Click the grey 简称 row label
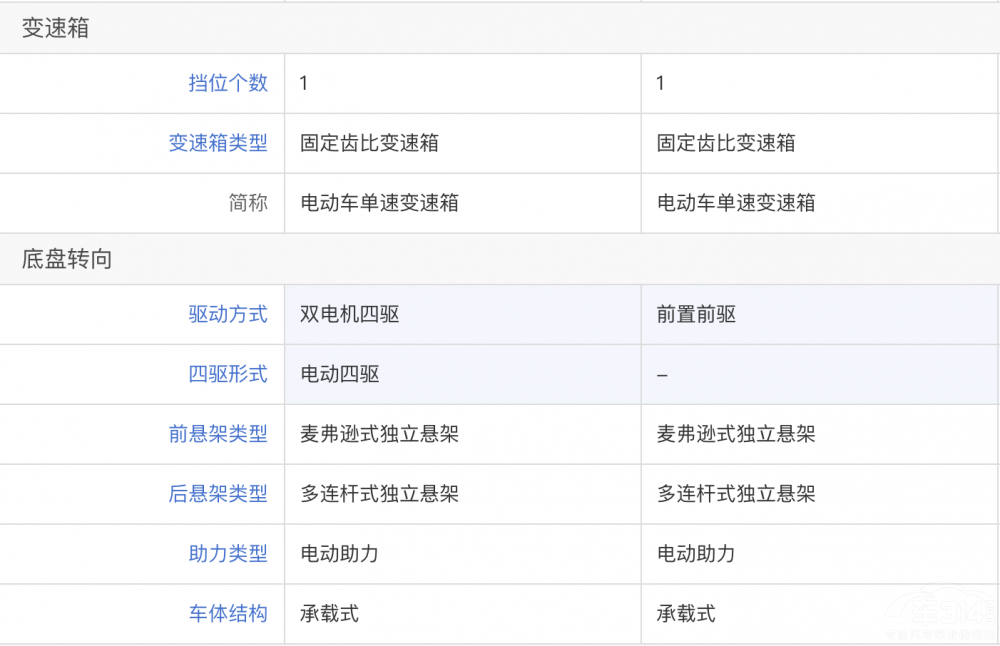This screenshot has width=1000, height=646. [248, 203]
